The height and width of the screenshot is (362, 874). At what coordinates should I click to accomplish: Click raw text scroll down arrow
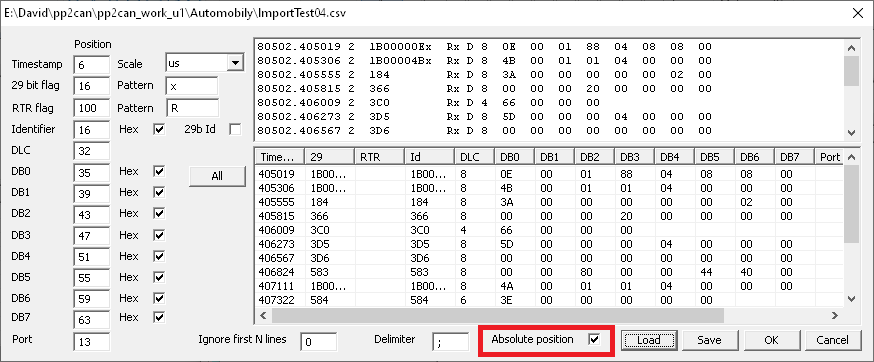click(851, 133)
